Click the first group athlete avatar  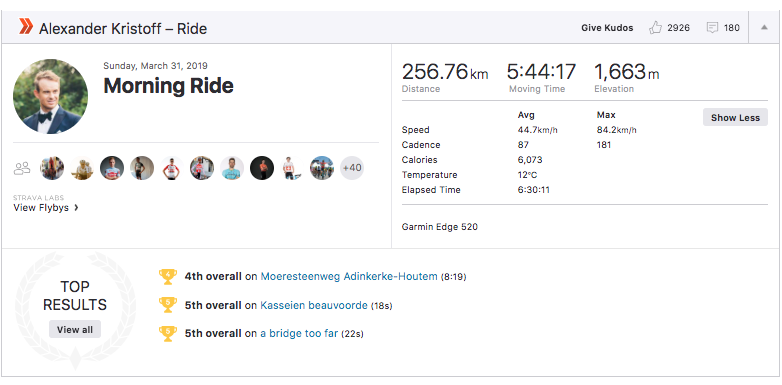pos(52,168)
